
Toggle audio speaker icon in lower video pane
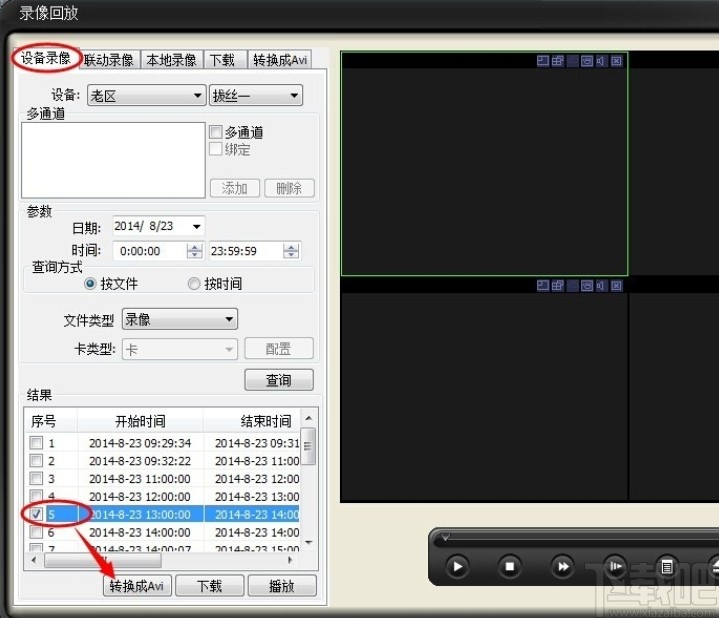point(601,285)
